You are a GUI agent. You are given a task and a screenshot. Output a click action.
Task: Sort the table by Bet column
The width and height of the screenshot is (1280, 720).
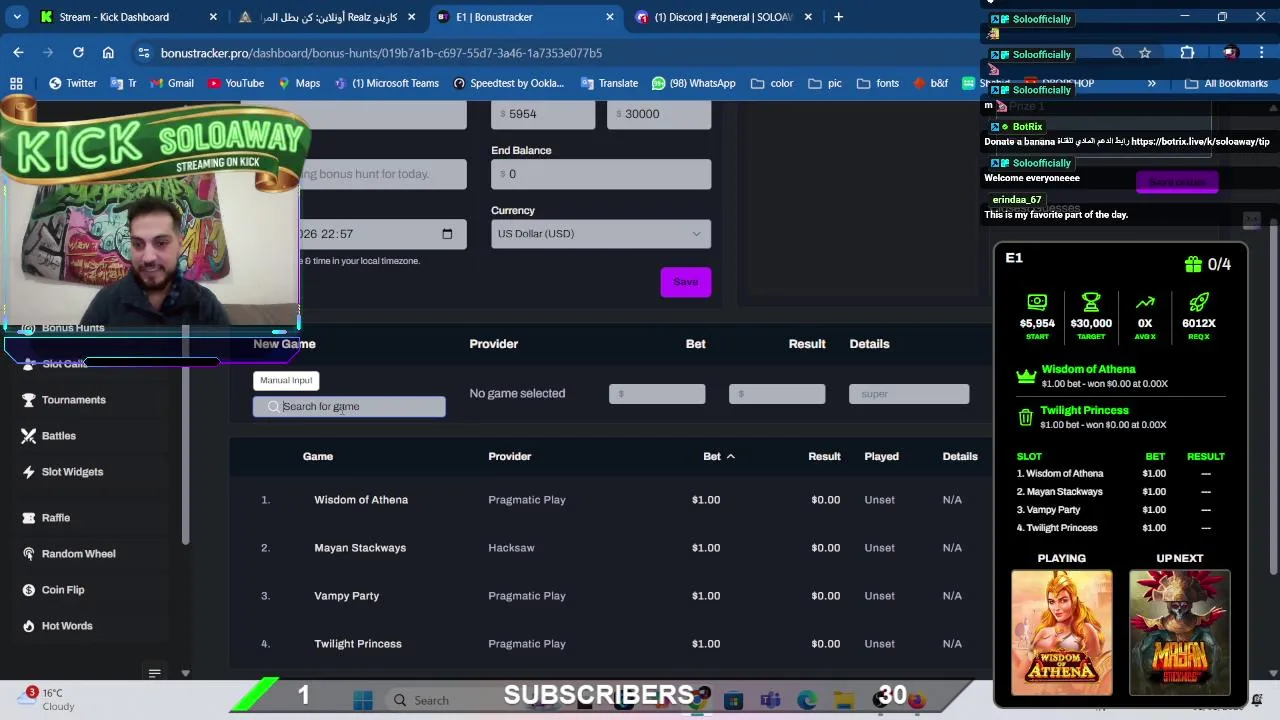(x=718, y=456)
